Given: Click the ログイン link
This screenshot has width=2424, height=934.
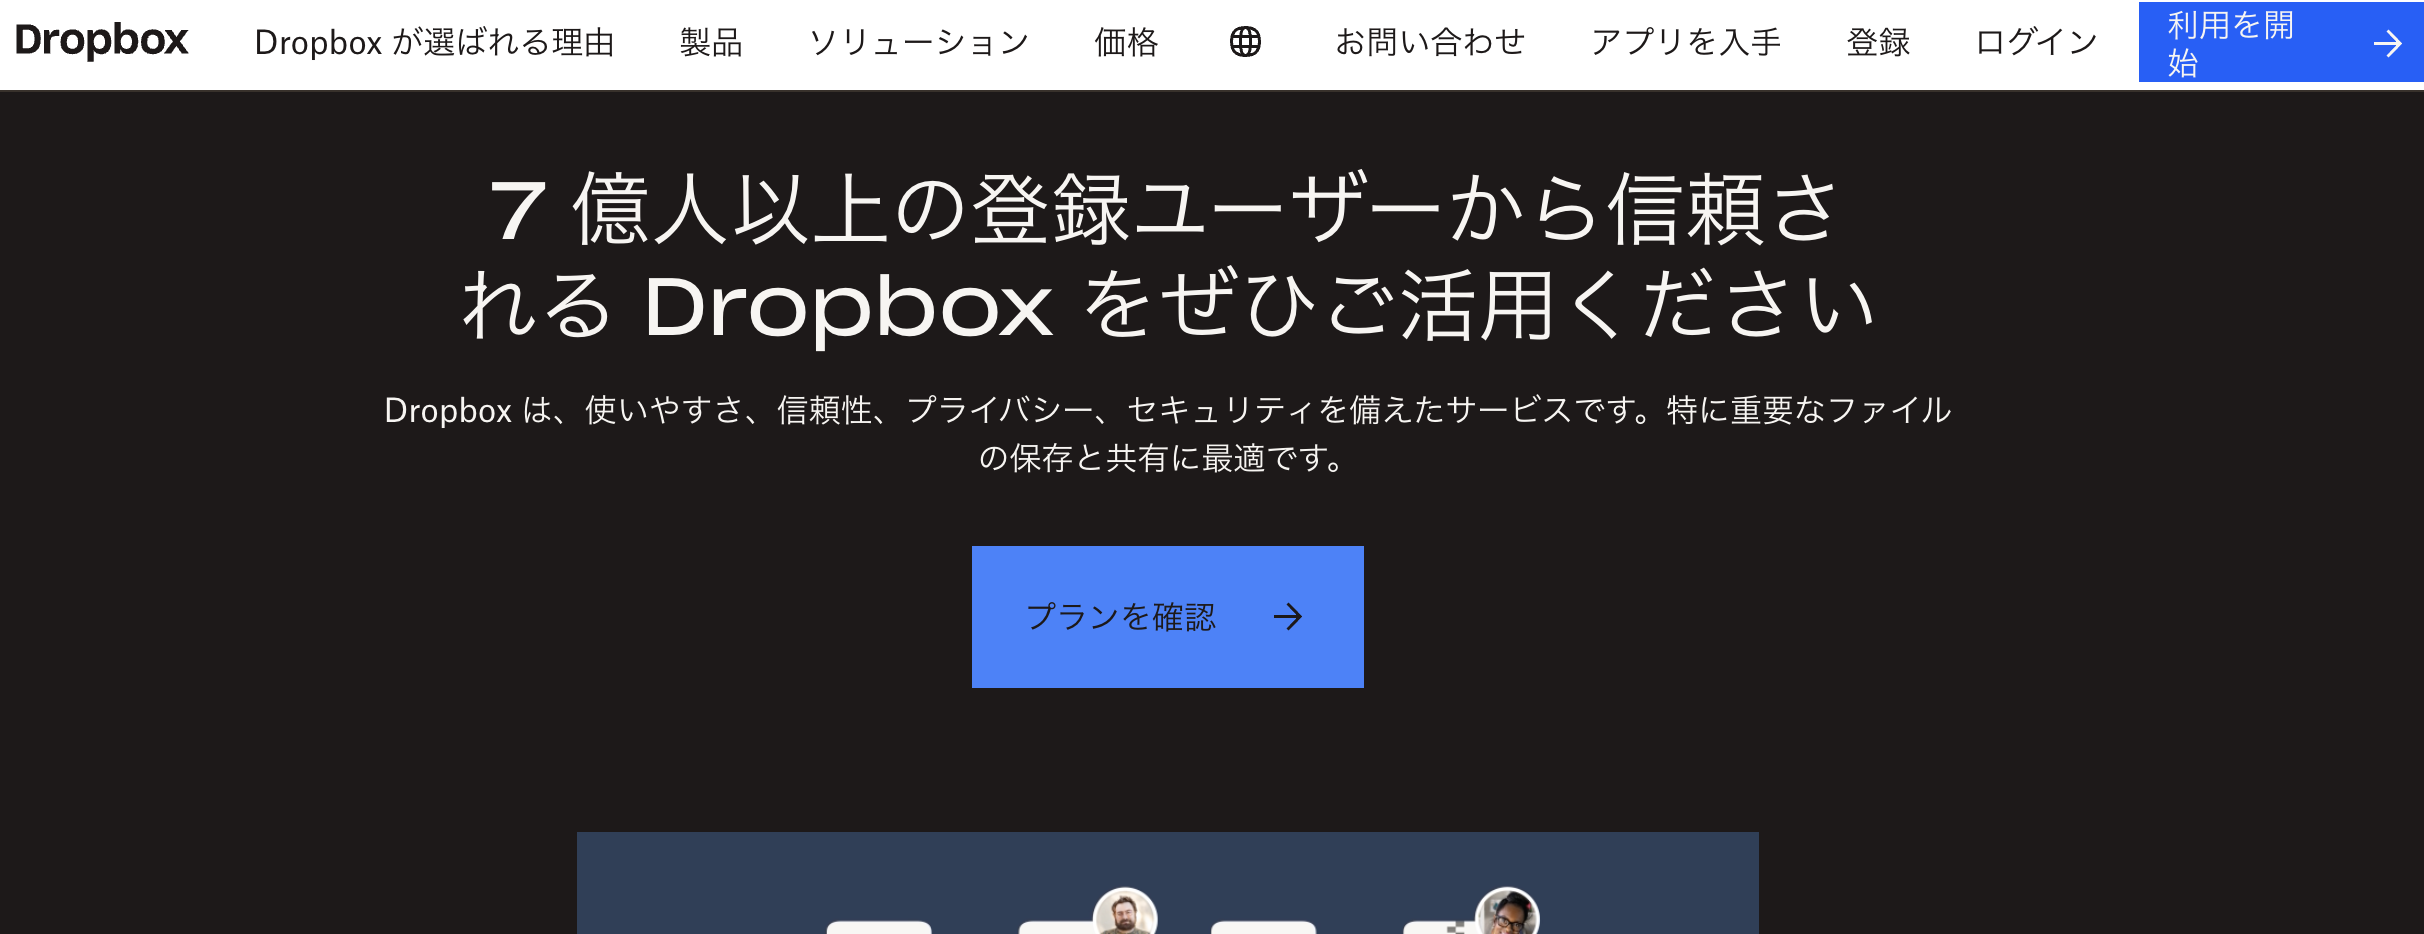Looking at the screenshot, I should 2035,43.
